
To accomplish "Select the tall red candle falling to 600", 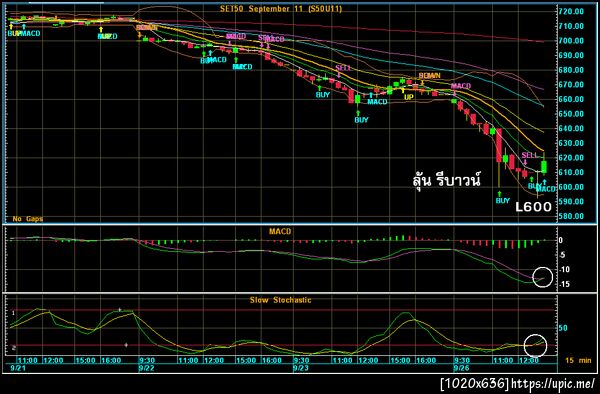I will click(499, 145).
